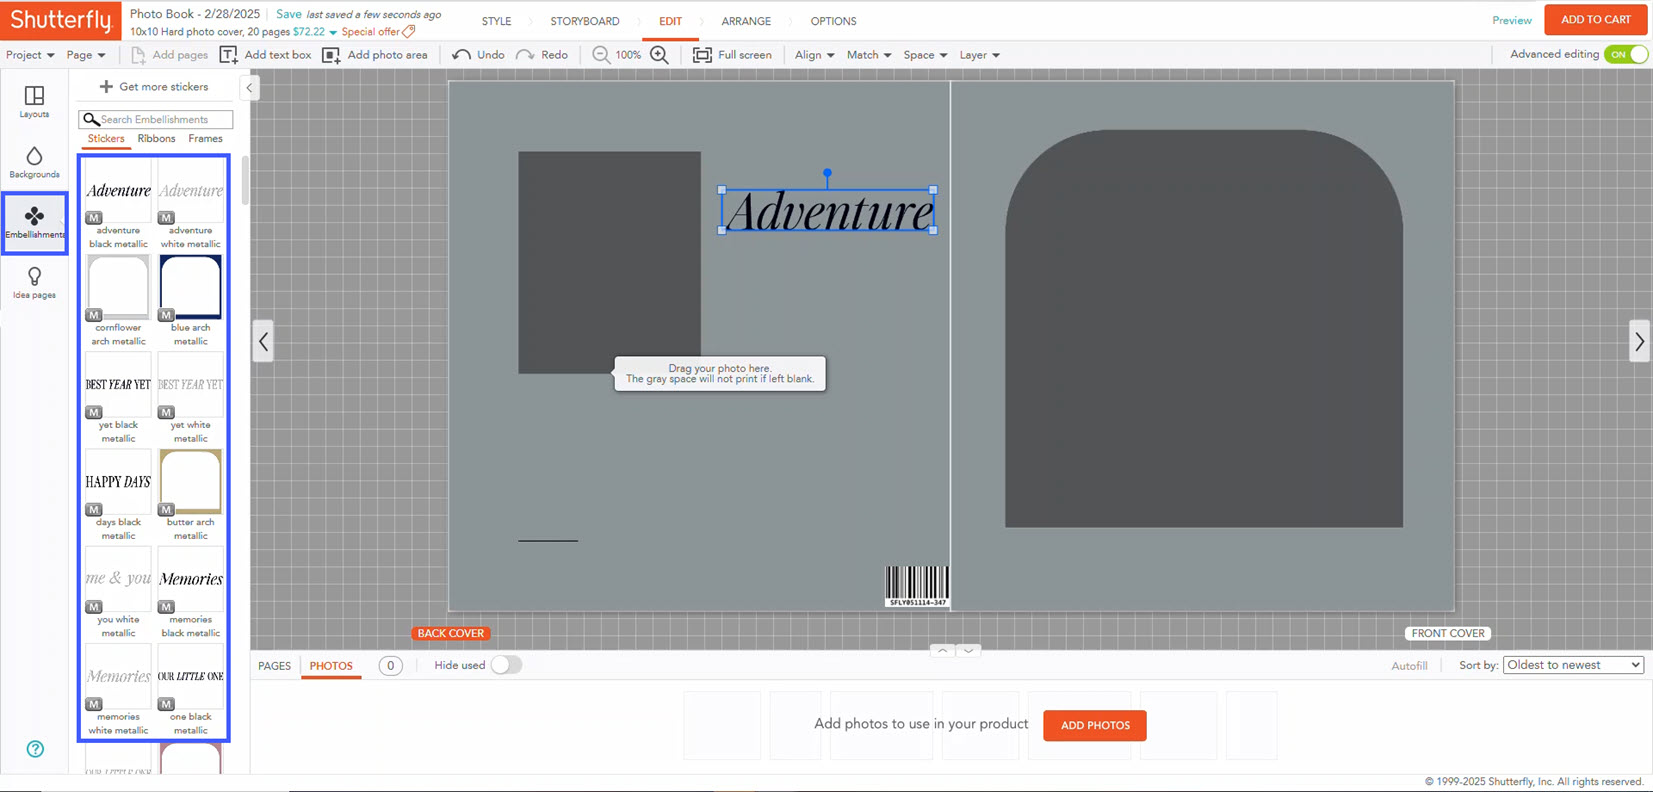Open the Sort by dropdown

click(1573, 665)
